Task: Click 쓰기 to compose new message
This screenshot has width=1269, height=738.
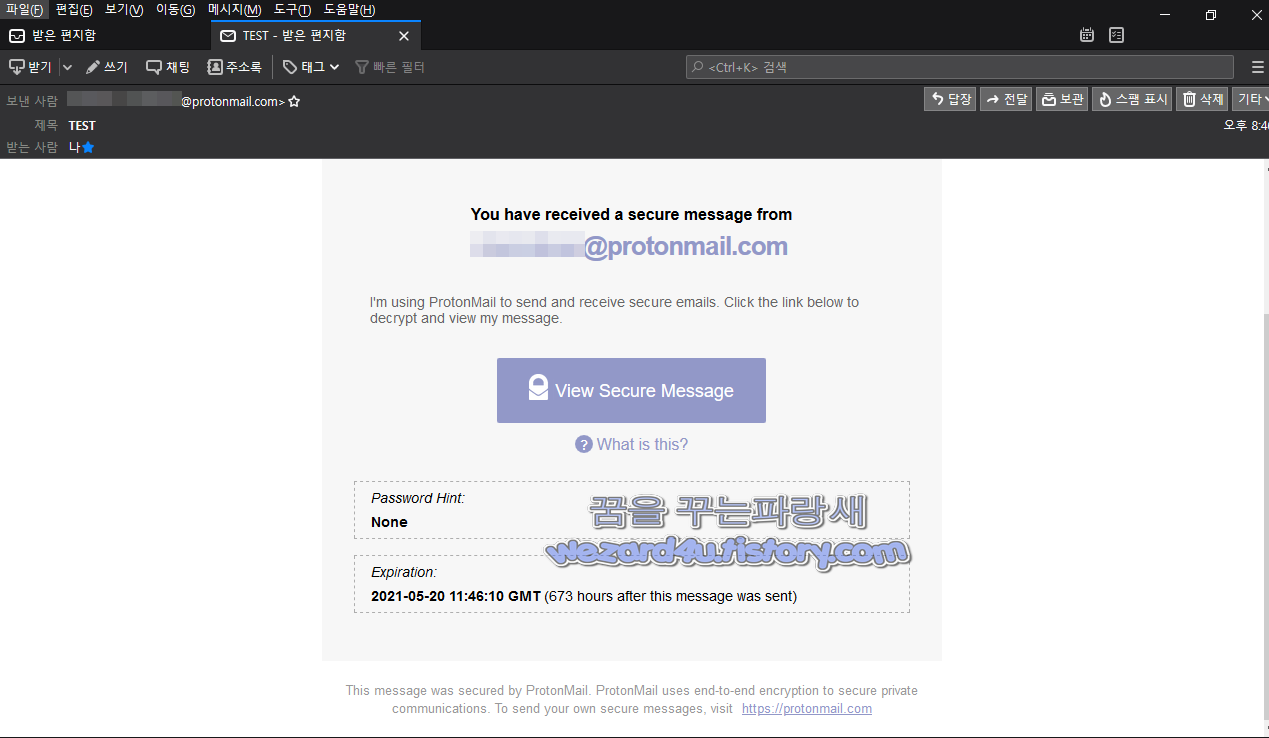Action: [107, 67]
